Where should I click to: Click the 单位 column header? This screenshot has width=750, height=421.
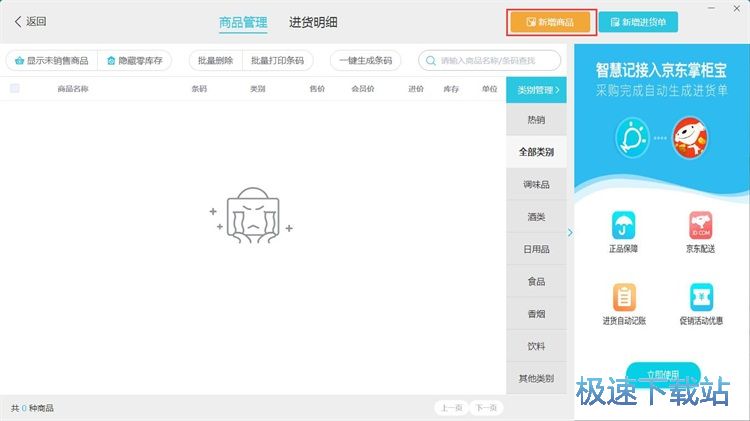[490, 89]
